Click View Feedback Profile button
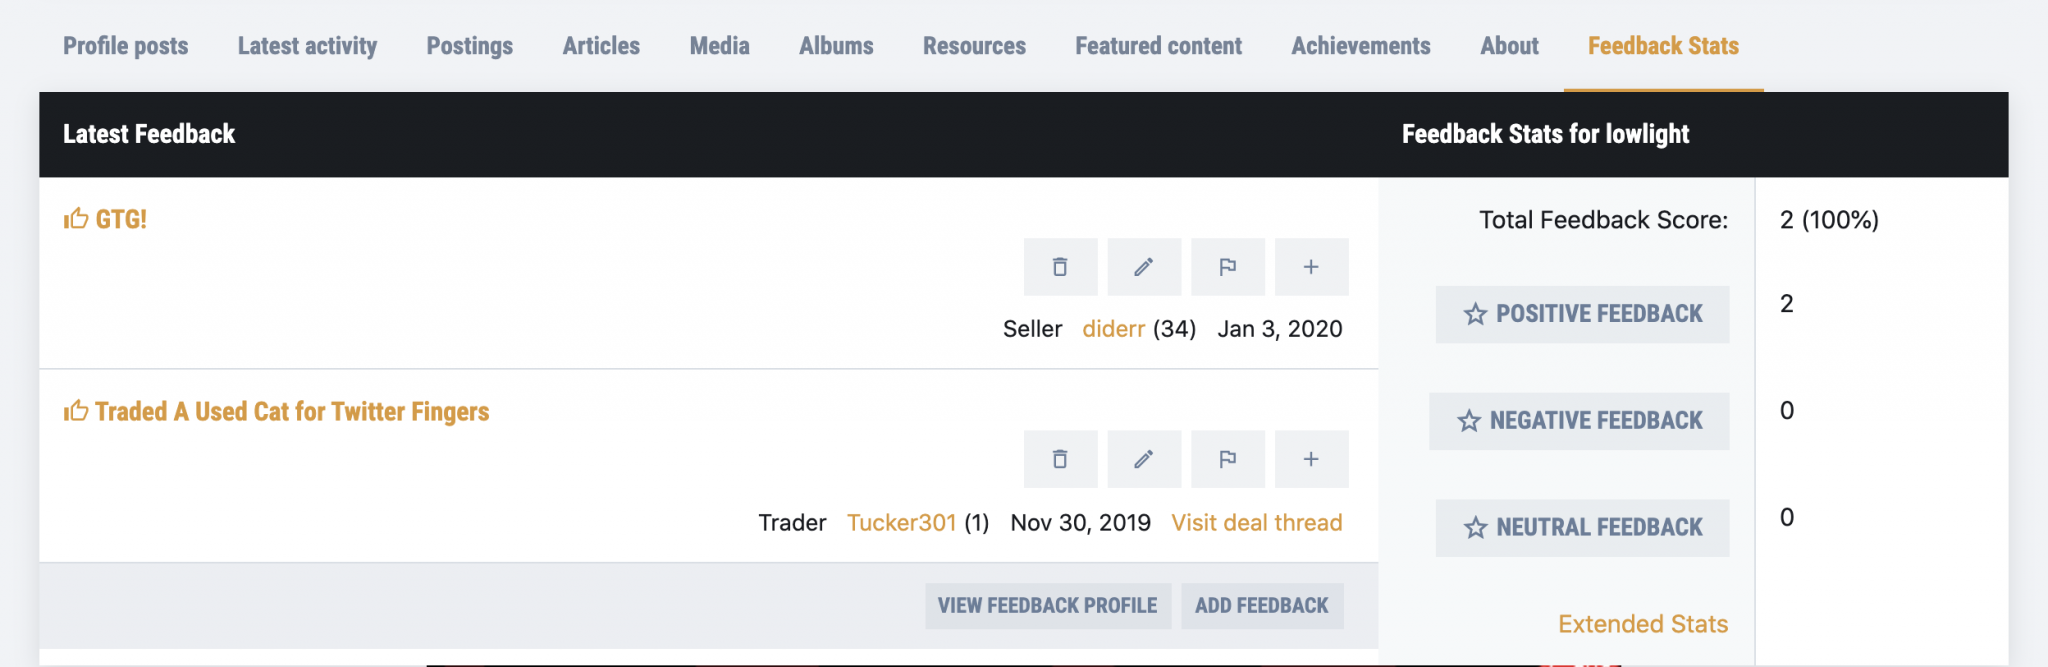 click(x=1047, y=606)
